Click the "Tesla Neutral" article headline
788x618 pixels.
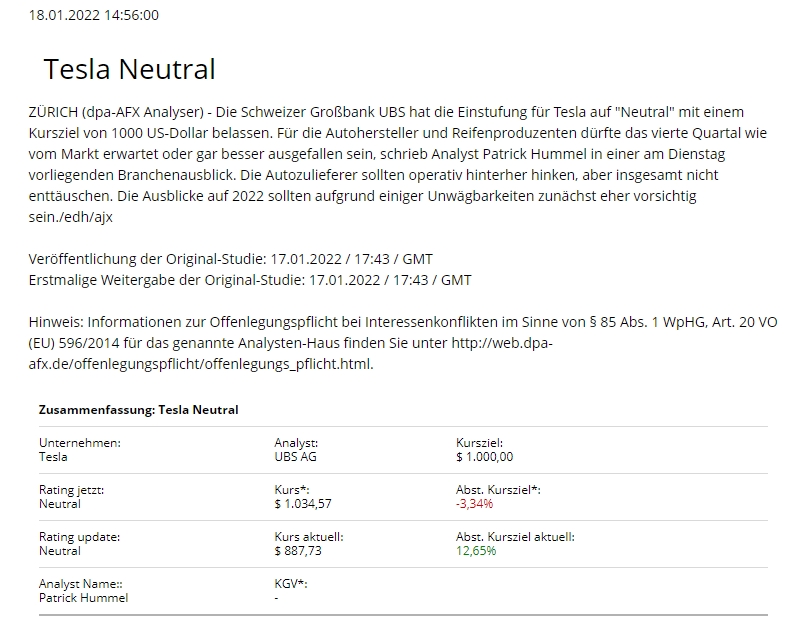click(130, 69)
